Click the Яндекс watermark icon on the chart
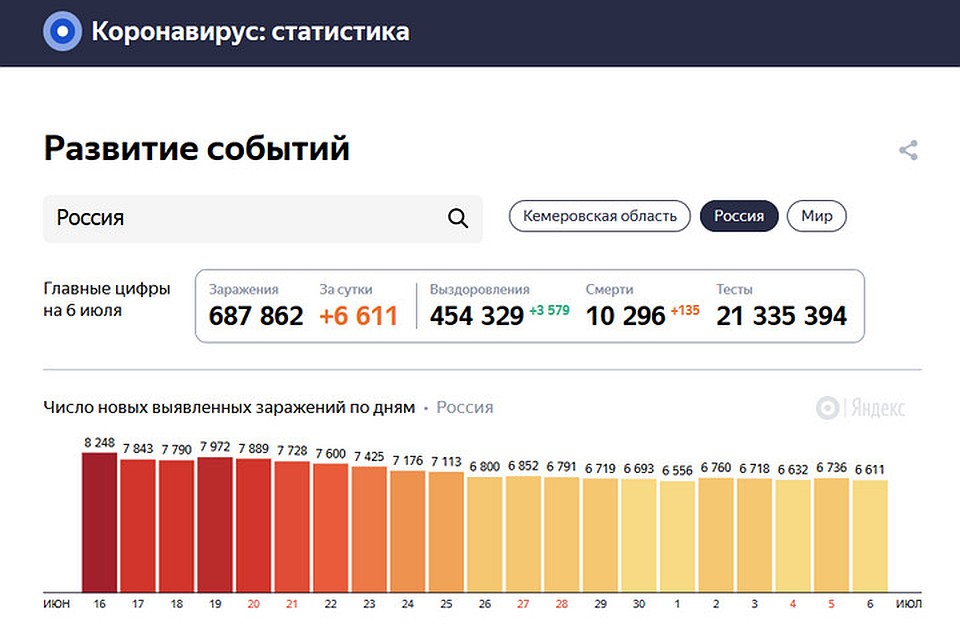This screenshot has height=633, width=960. click(827, 407)
